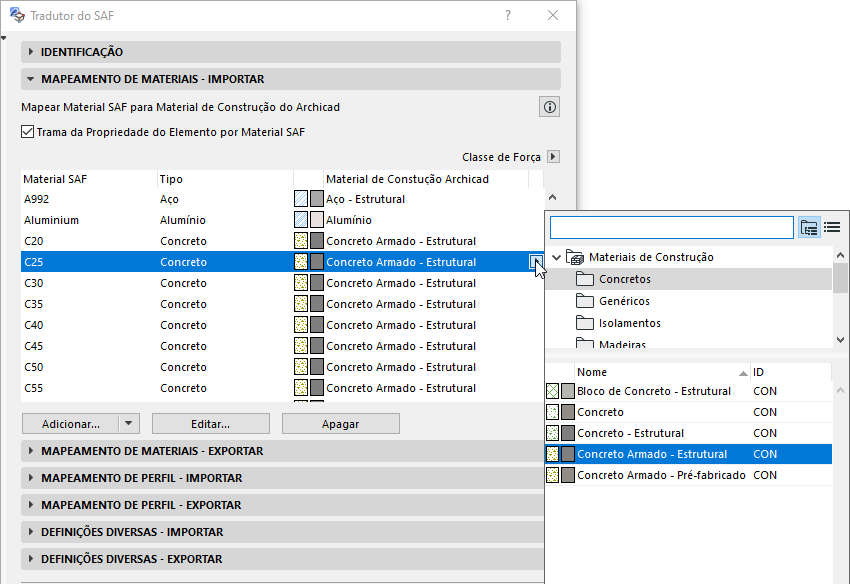Click the info icon beside material mapping
This screenshot has height=584, width=850.
pyautogui.click(x=549, y=107)
